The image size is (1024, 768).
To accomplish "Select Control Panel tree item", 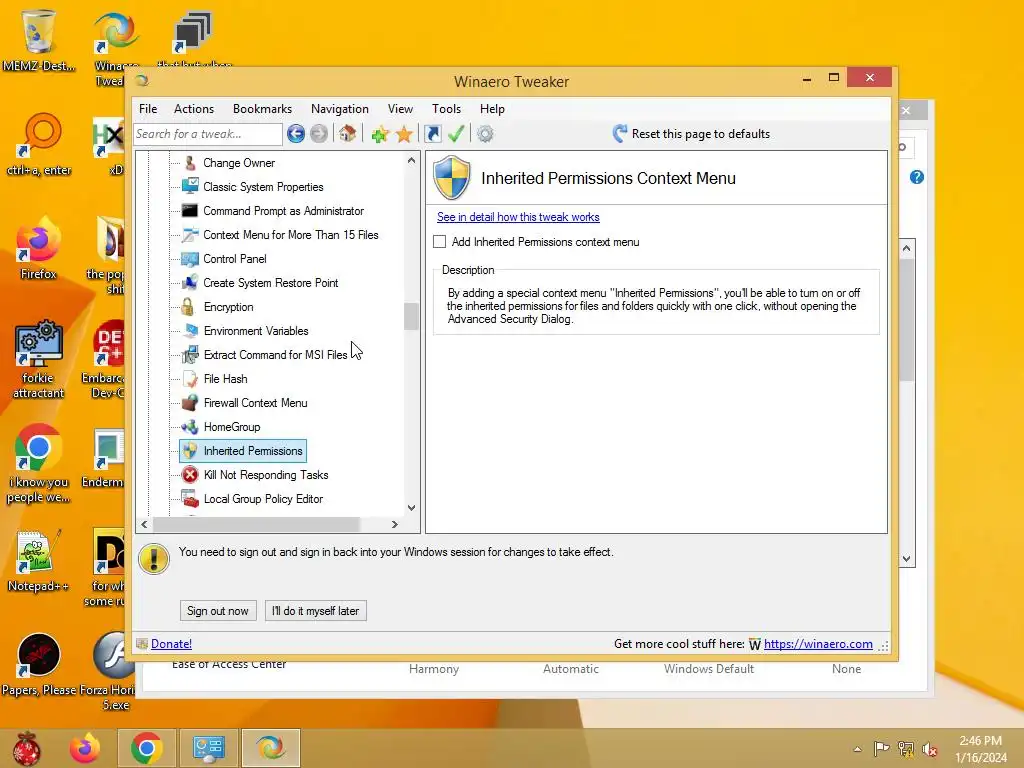I will click(x=234, y=259).
